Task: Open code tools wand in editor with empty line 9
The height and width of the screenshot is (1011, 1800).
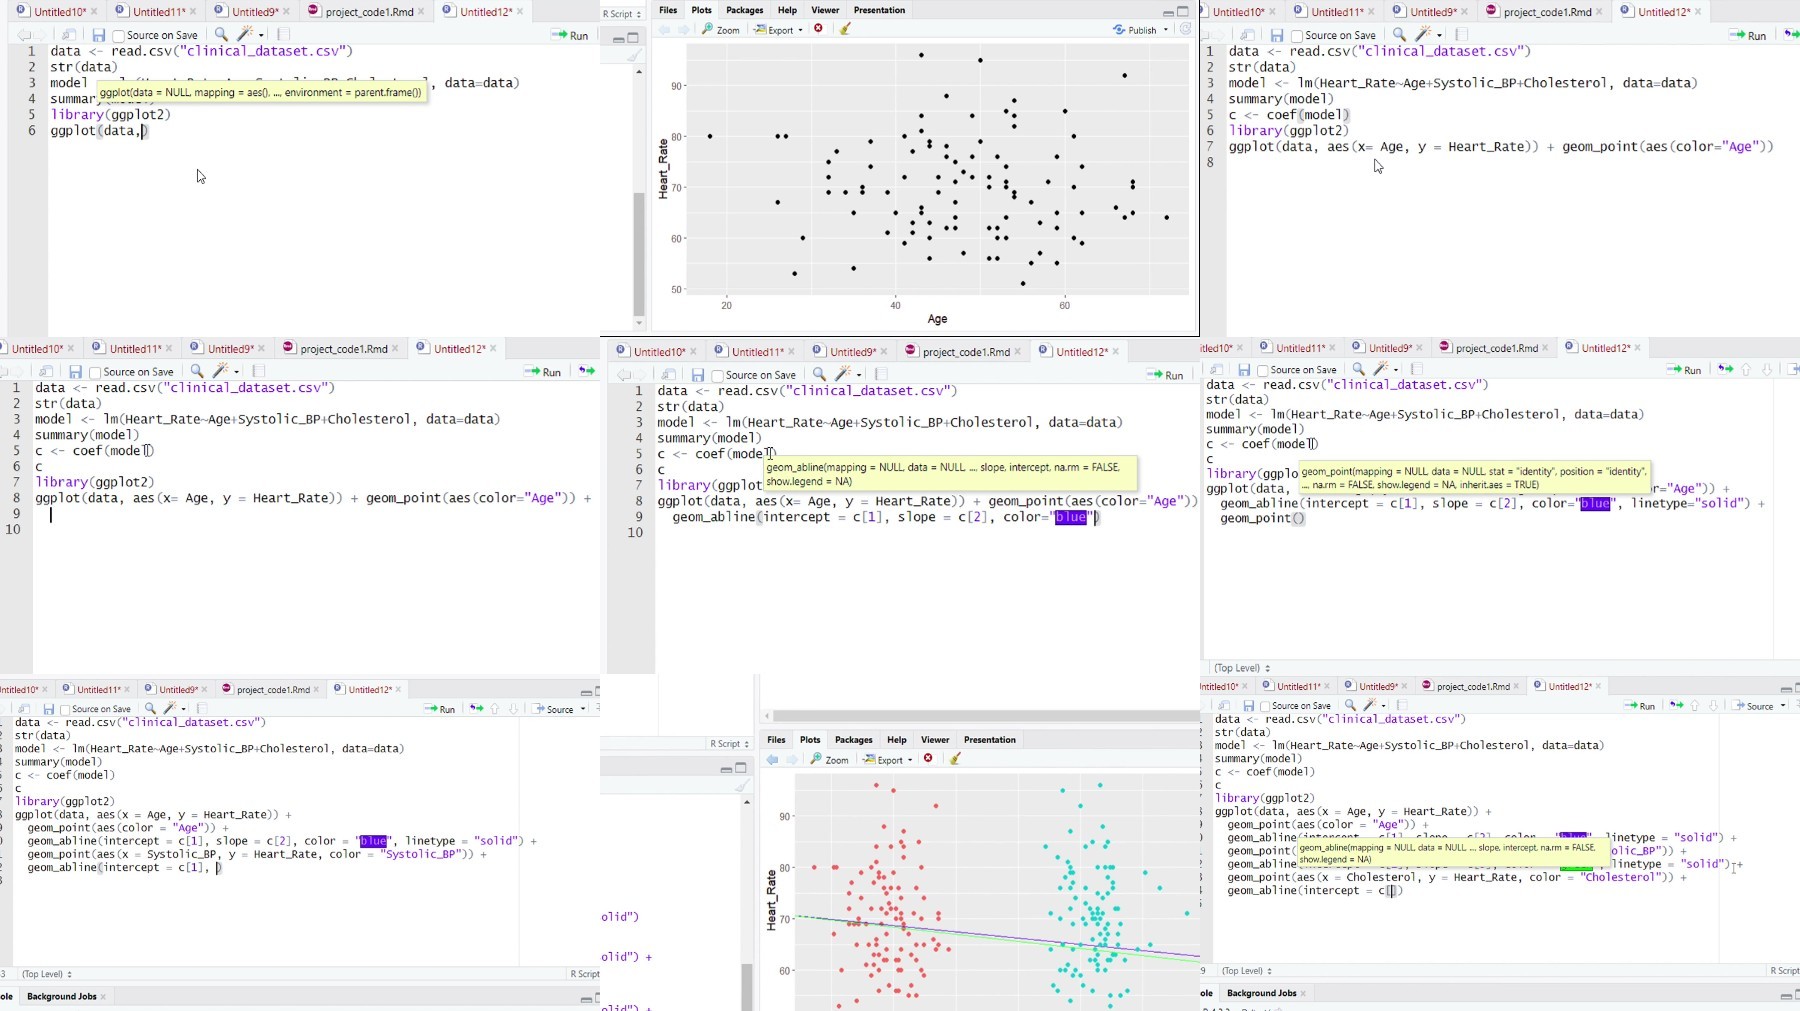Action: (221, 372)
